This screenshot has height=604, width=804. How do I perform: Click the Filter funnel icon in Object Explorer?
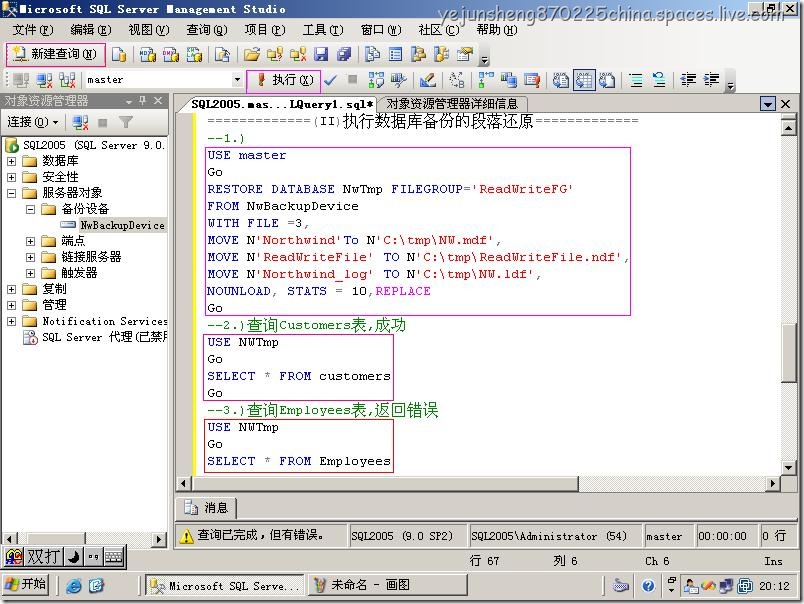point(126,122)
